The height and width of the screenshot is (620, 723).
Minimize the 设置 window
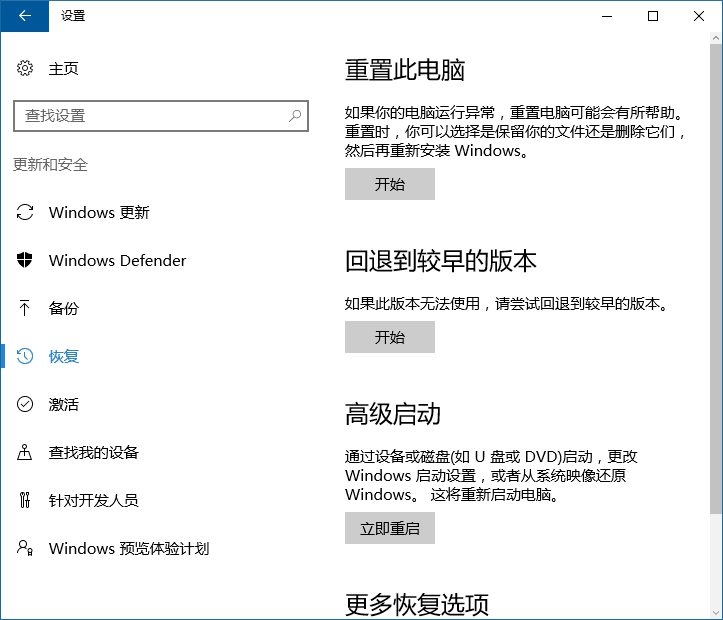607,15
